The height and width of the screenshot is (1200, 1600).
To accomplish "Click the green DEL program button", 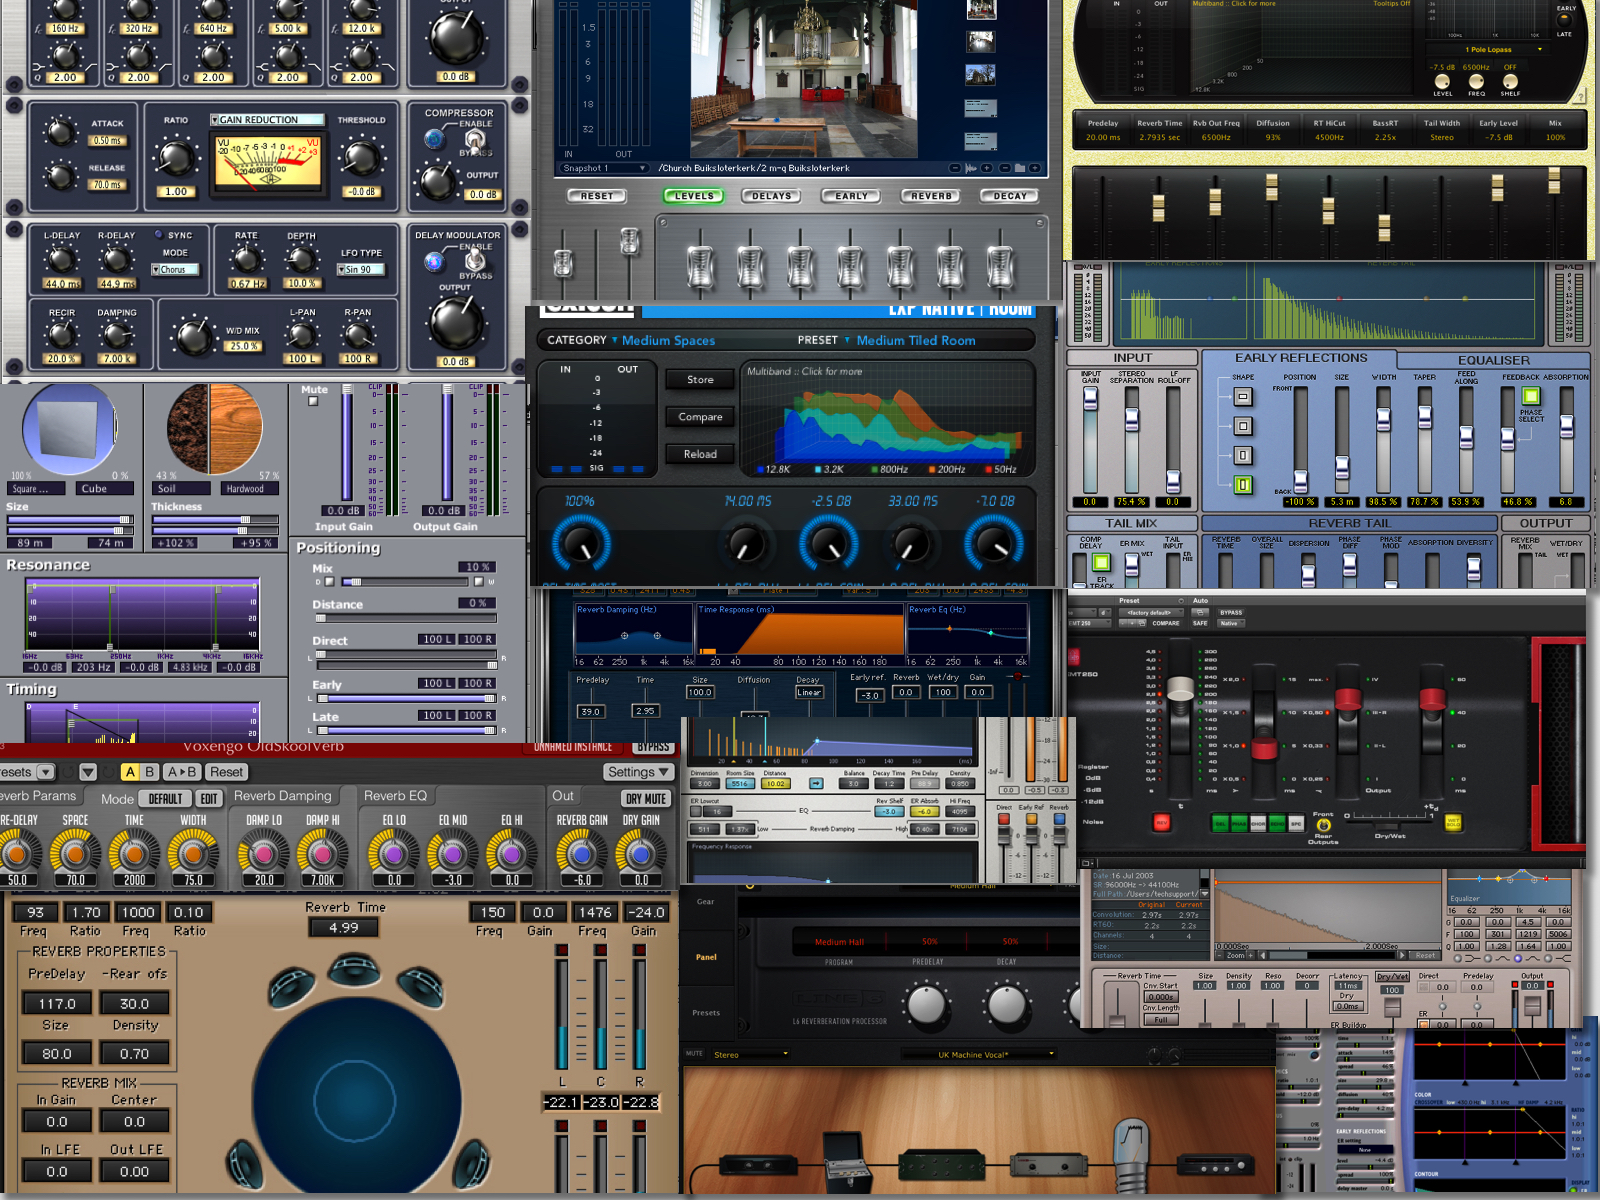I will [x=1220, y=823].
